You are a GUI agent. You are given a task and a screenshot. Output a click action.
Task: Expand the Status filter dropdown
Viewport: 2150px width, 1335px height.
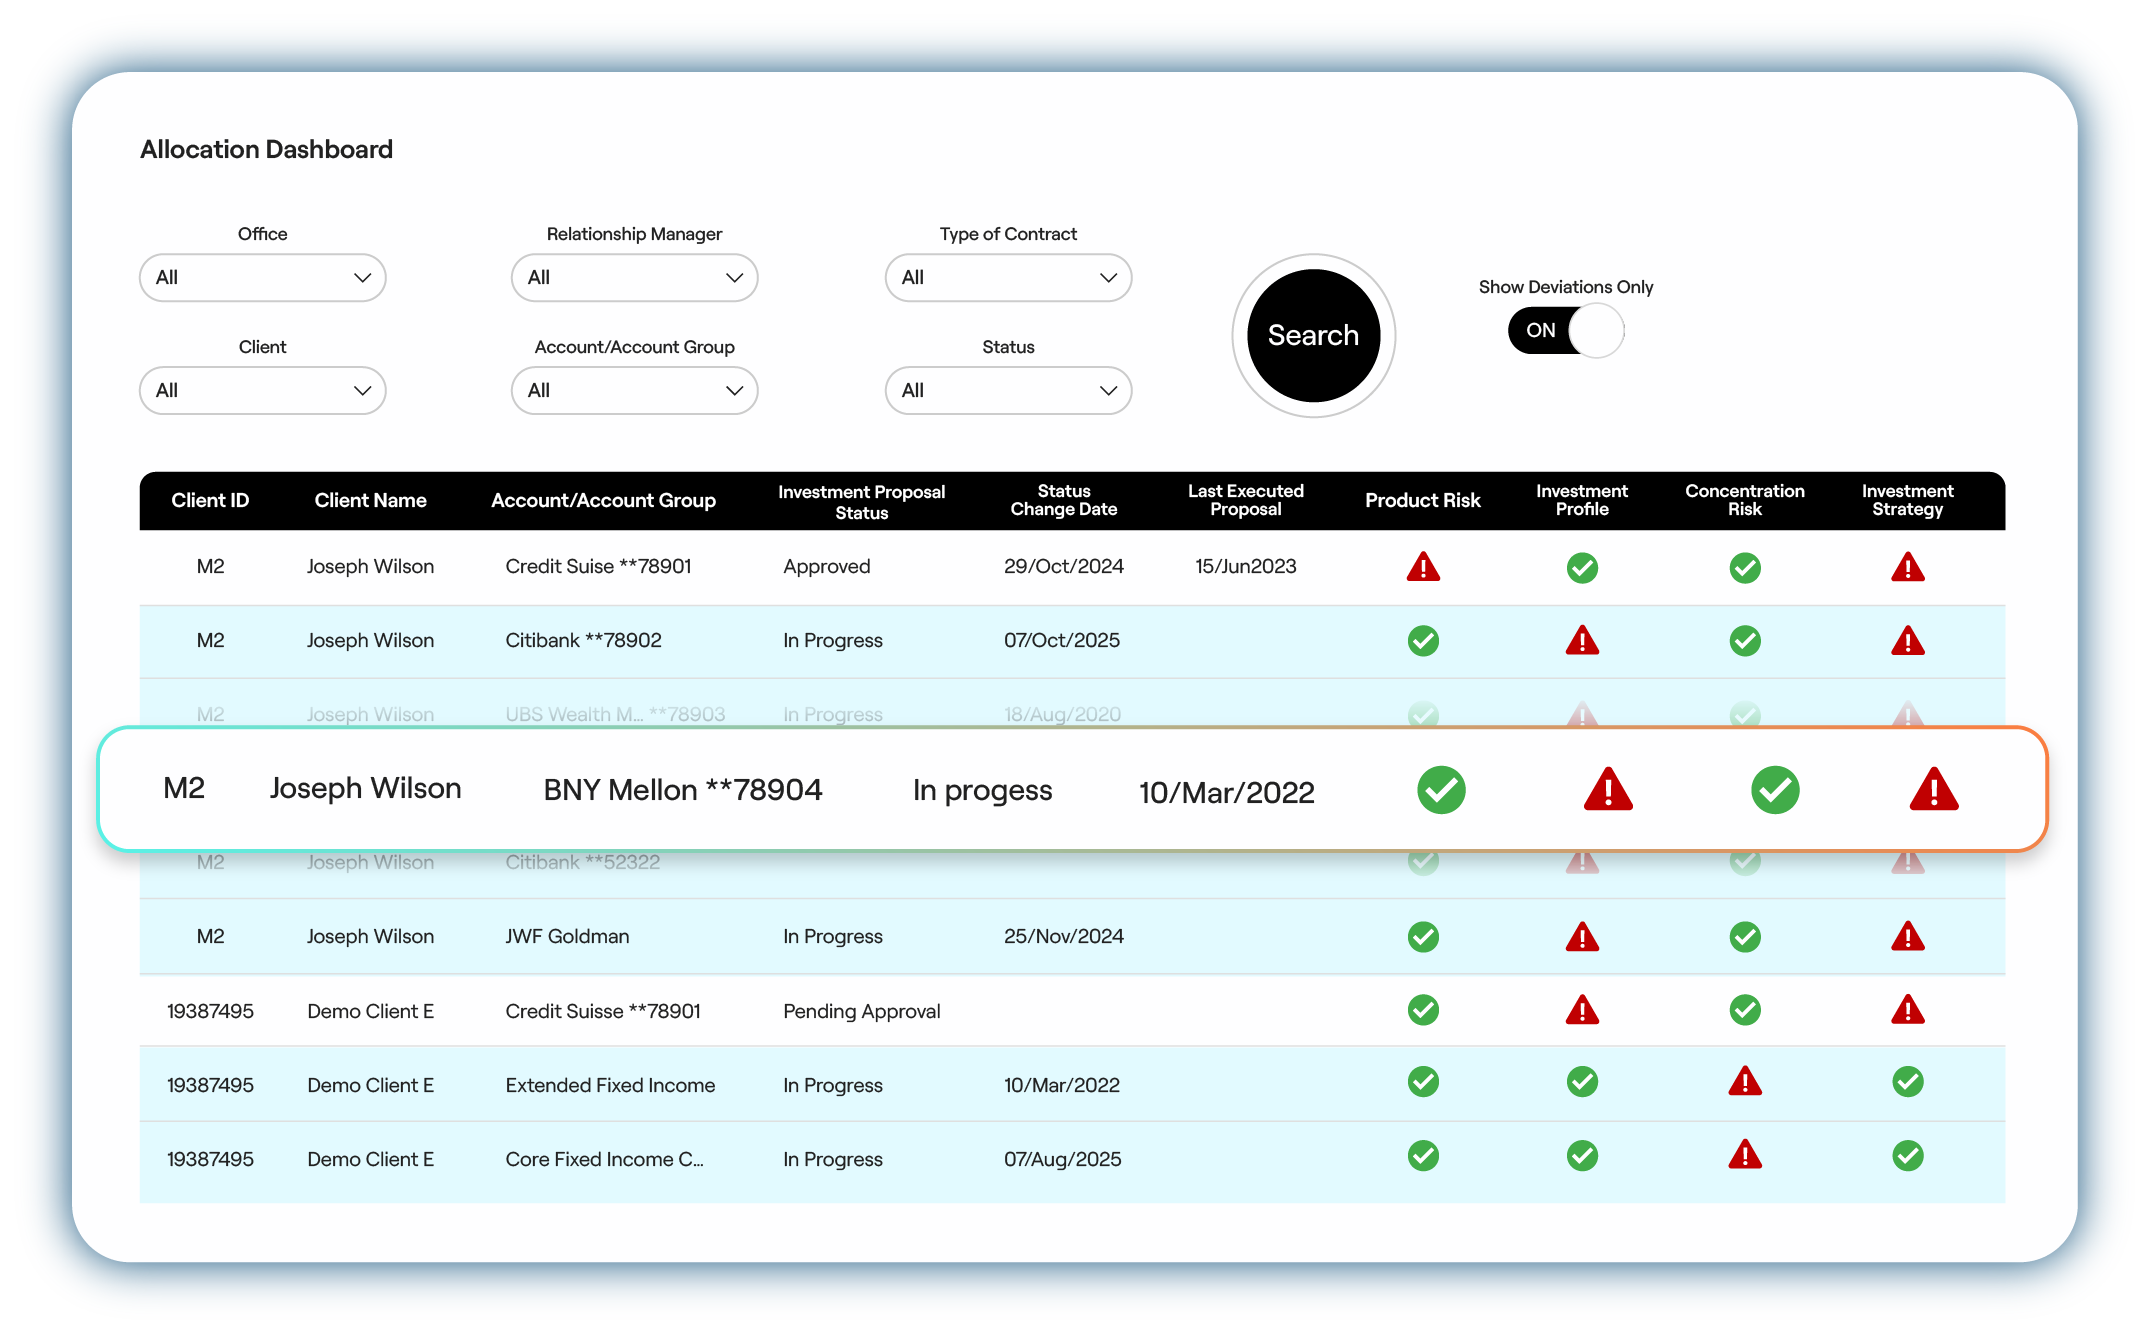coord(1007,391)
